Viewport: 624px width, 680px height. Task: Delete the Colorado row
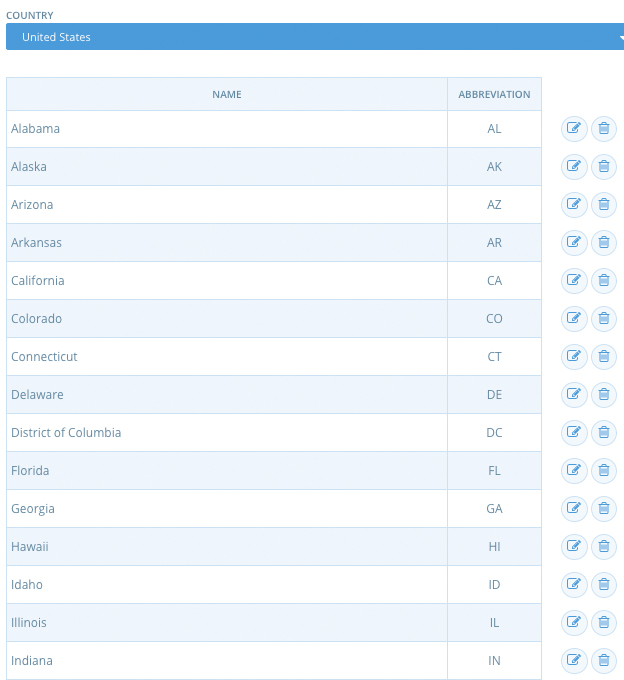tap(604, 319)
